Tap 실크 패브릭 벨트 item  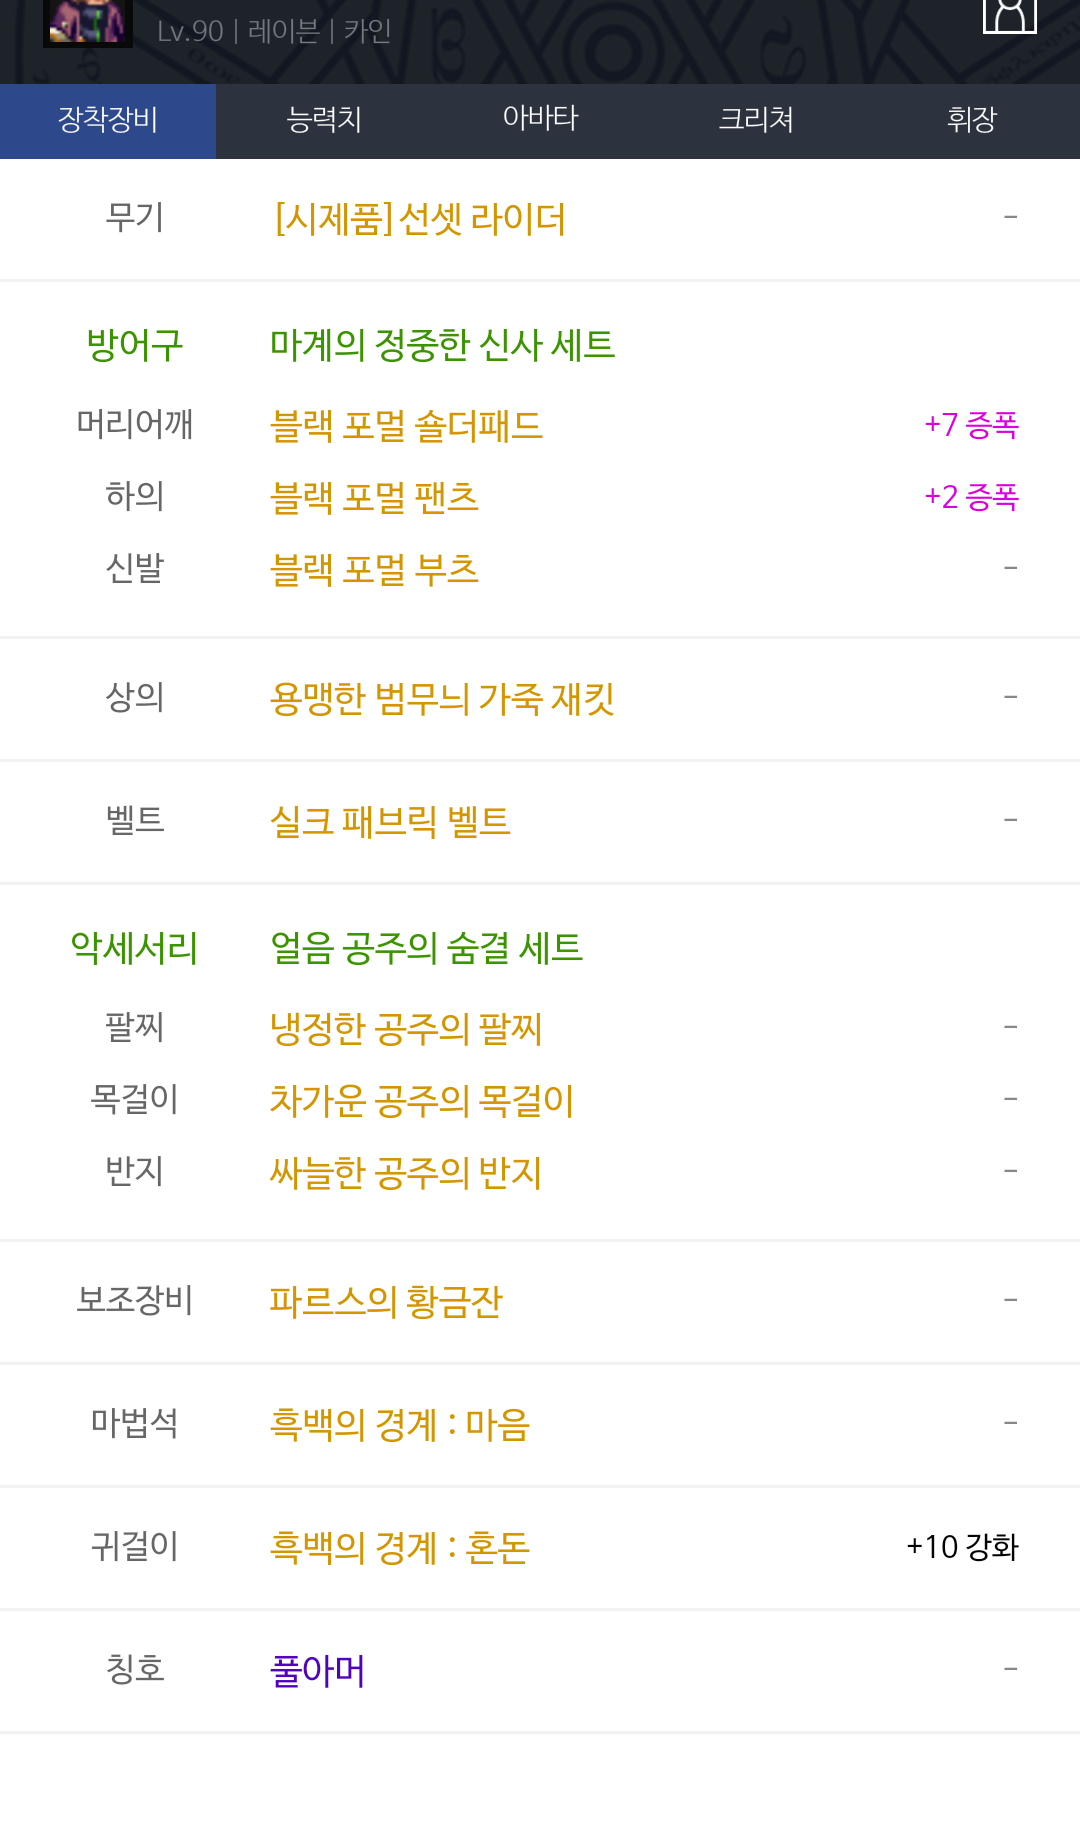390,822
